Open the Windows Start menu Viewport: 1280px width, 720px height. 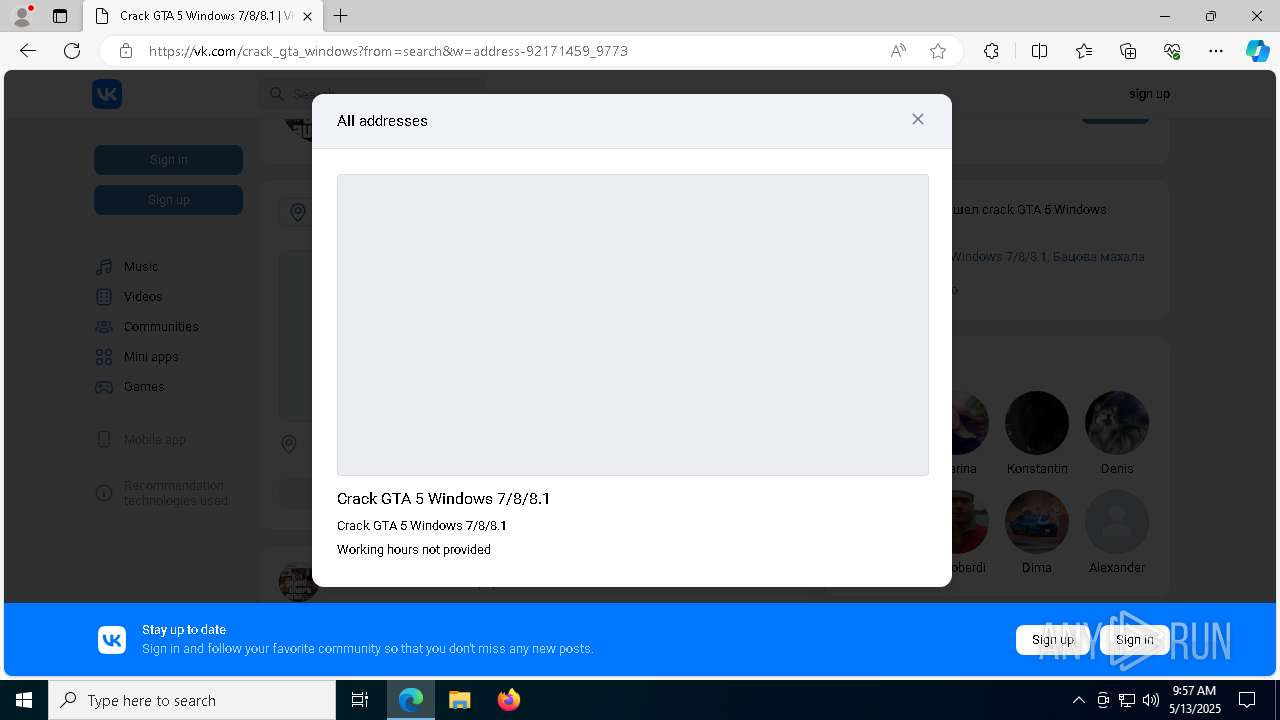[24, 700]
